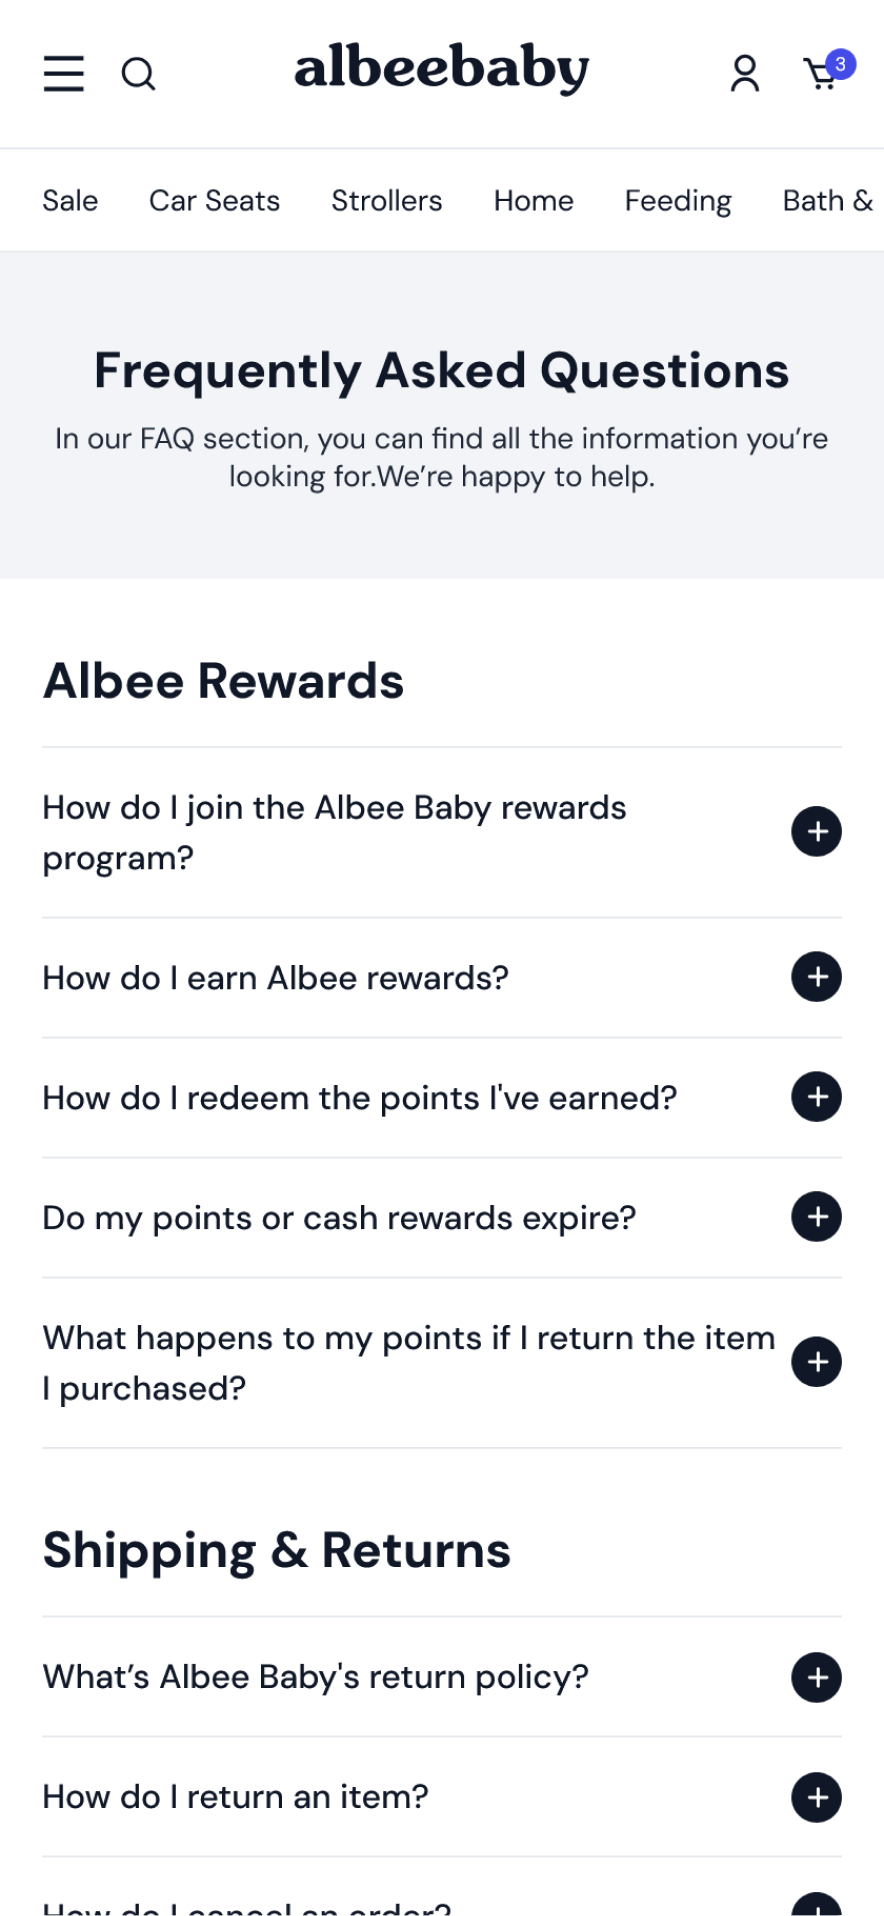Image resolution: width=884 pixels, height=1916 pixels.
Task: Switch to the Home category
Action: (533, 201)
